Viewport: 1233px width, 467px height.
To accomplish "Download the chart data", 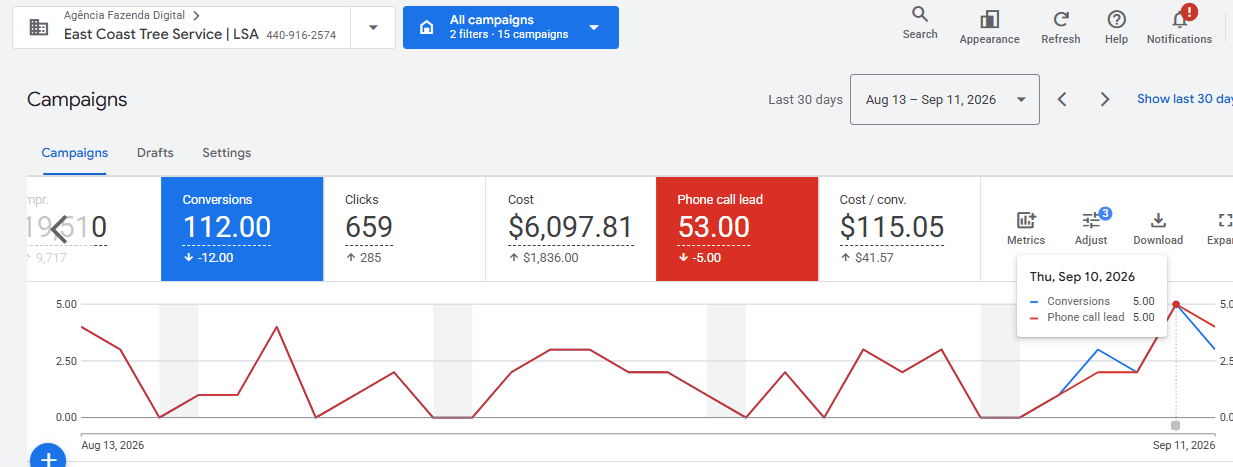I will 1158,228.
